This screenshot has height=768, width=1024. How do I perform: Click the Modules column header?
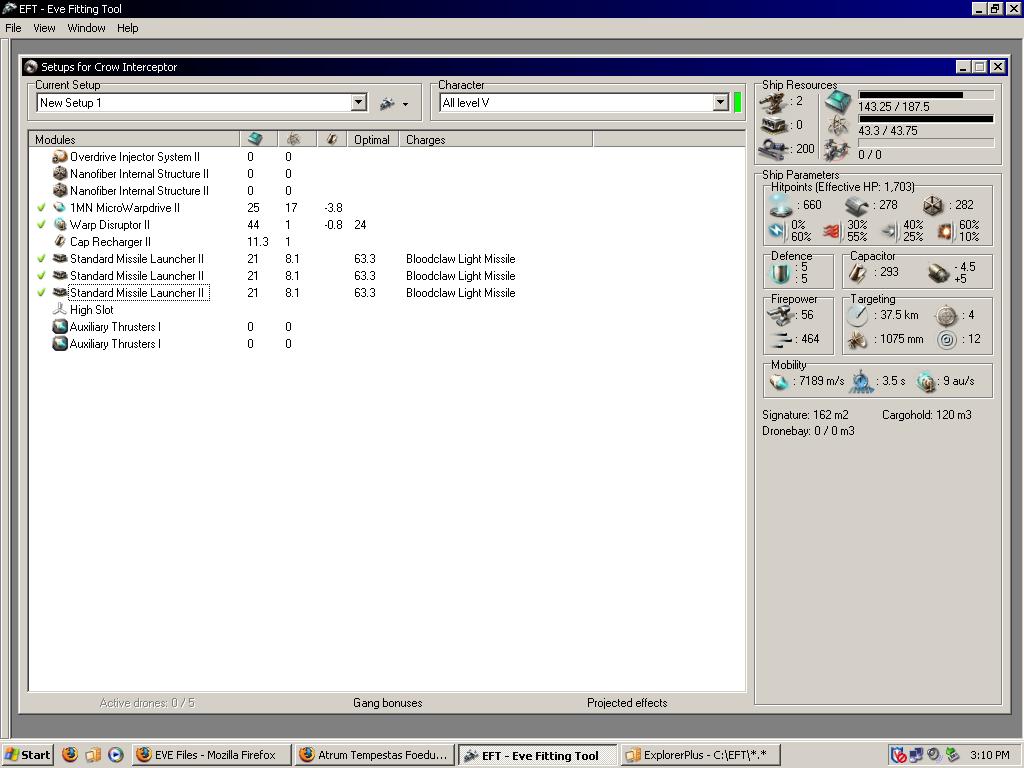pos(135,139)
